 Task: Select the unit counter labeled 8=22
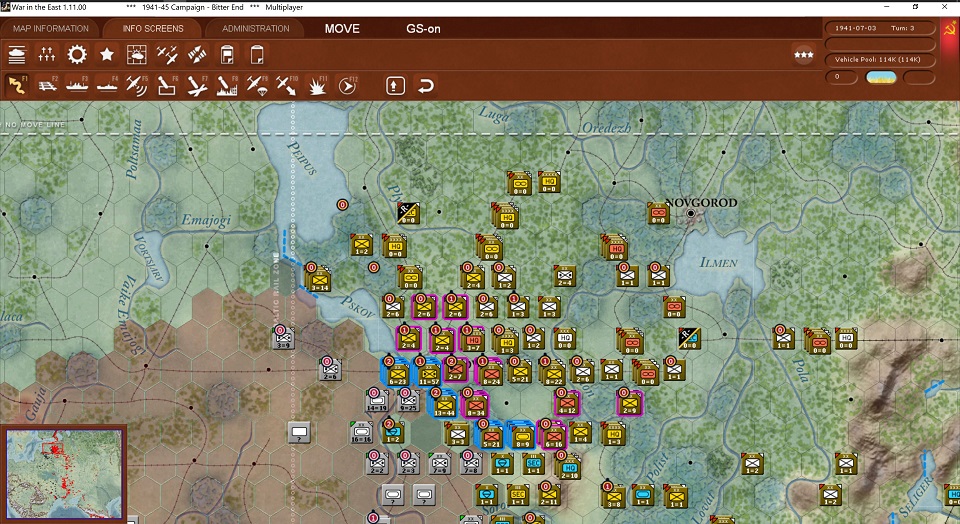pyautogui.click(x=553, y=373)
